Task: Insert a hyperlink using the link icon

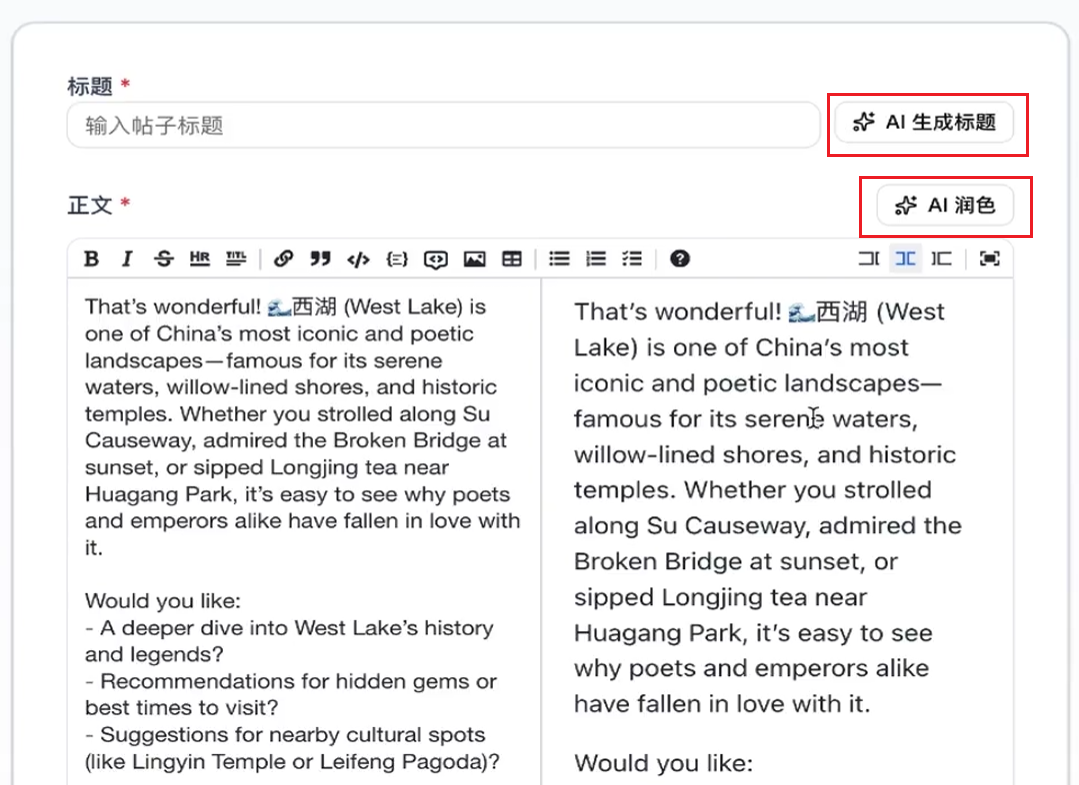Action: pos(284,259)
